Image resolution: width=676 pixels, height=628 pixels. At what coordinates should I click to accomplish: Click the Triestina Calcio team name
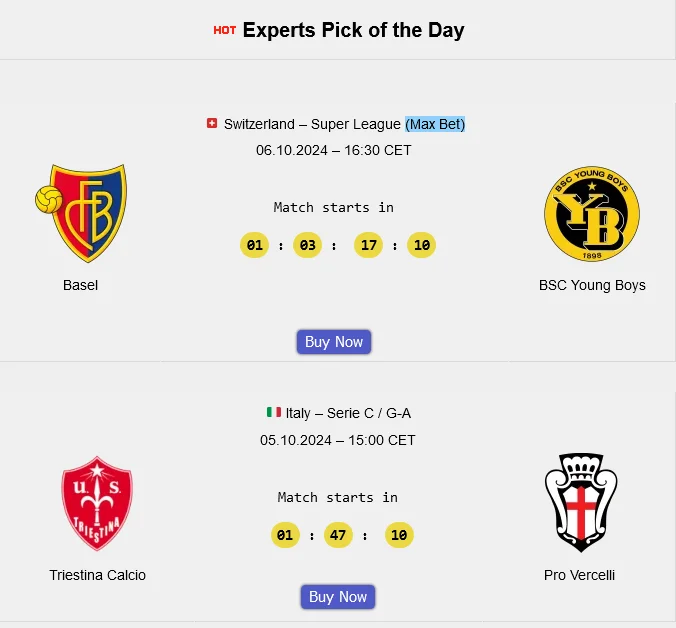click(x=97, y=575)
